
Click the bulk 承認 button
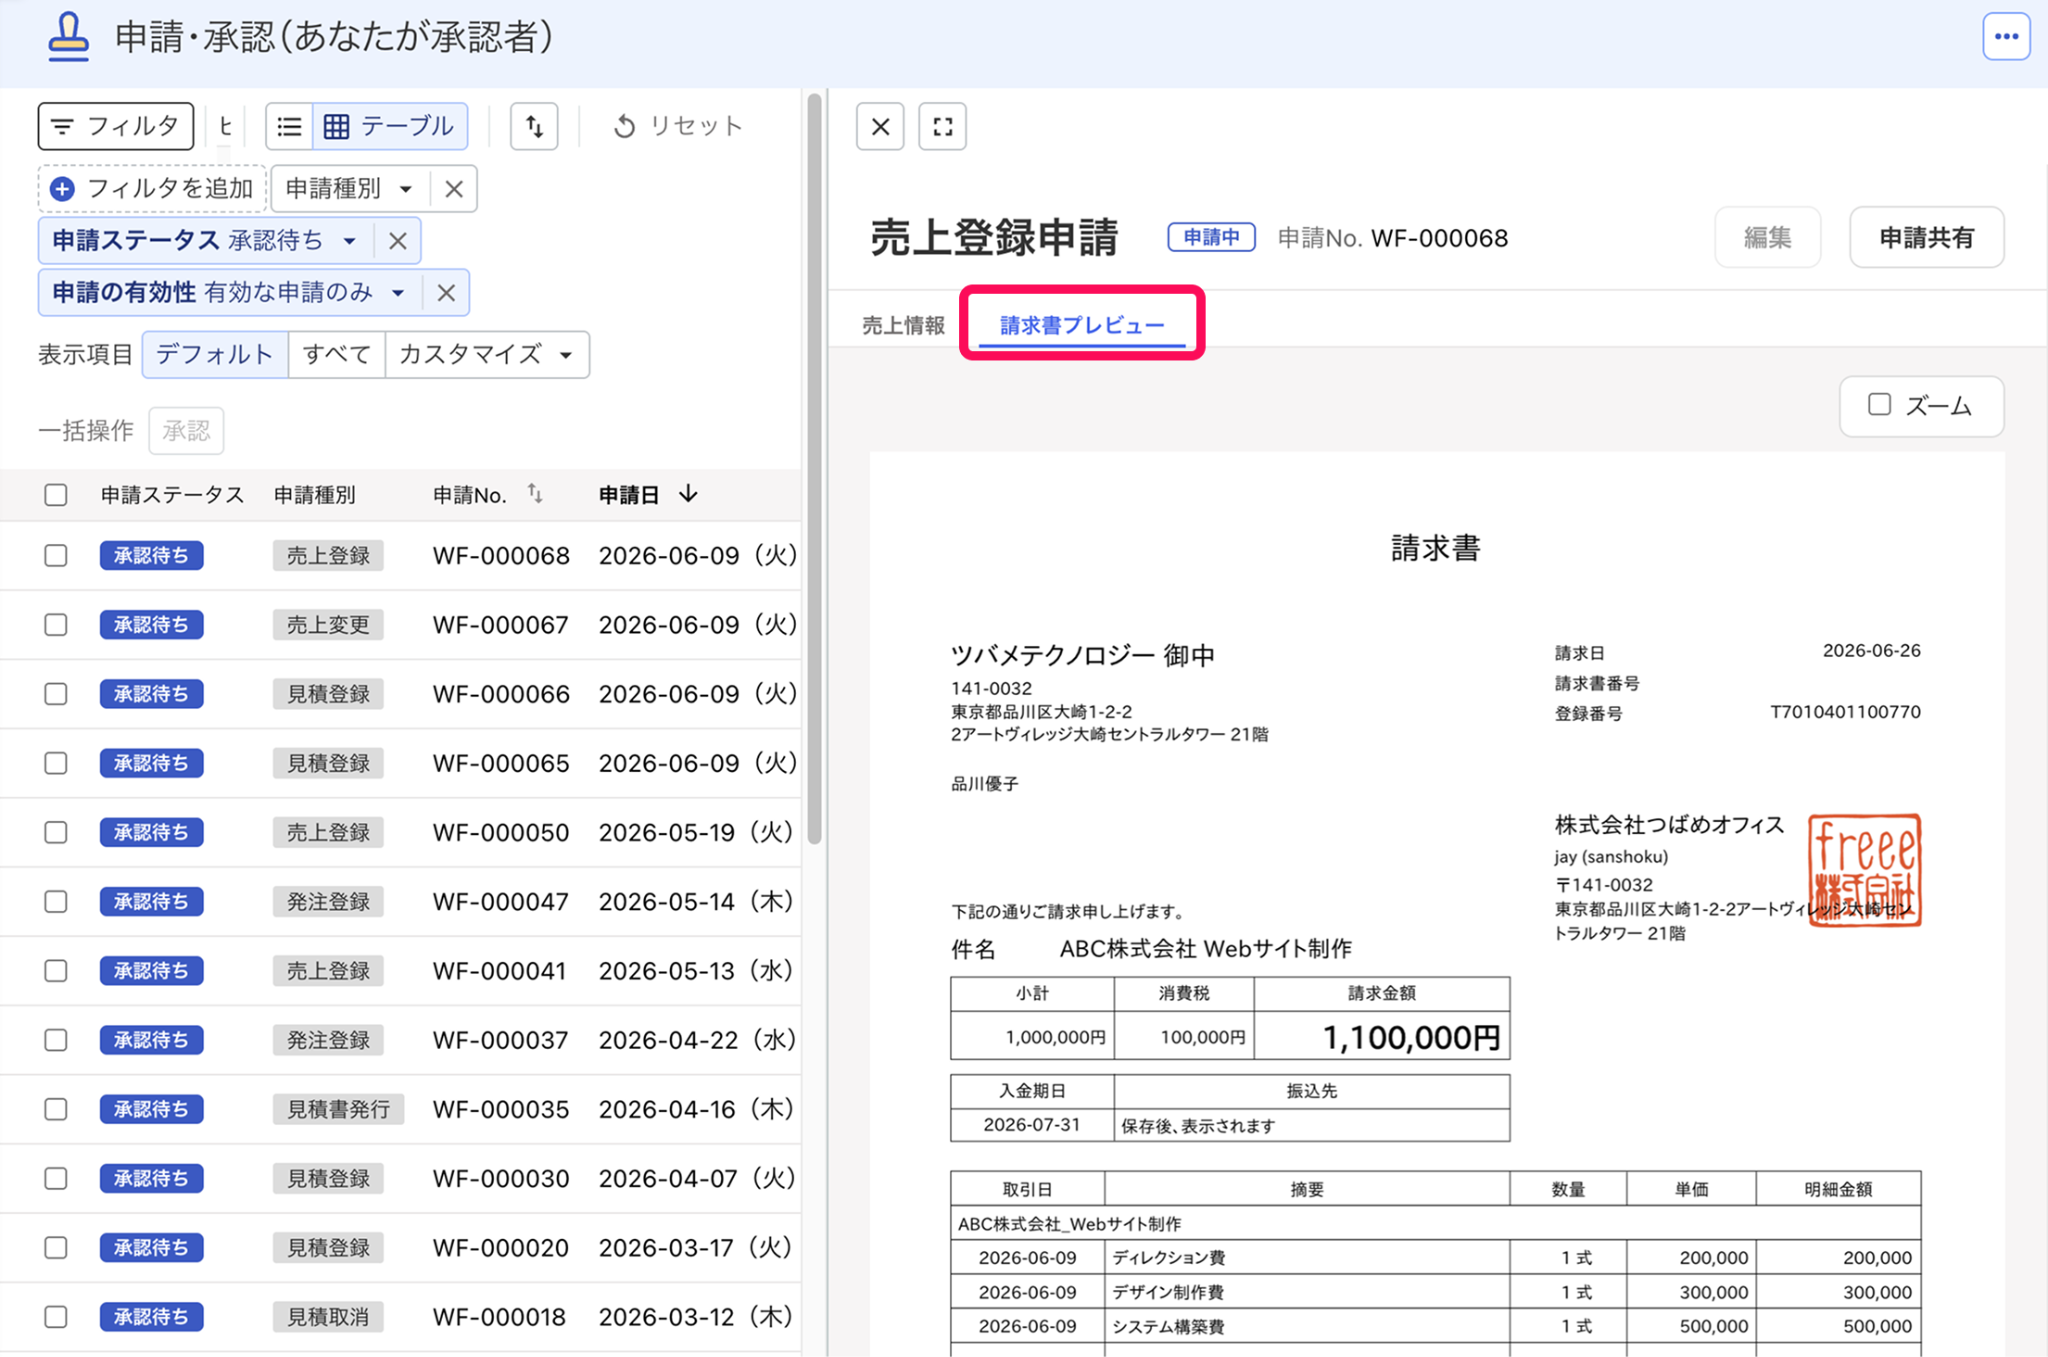click(186, 431)
